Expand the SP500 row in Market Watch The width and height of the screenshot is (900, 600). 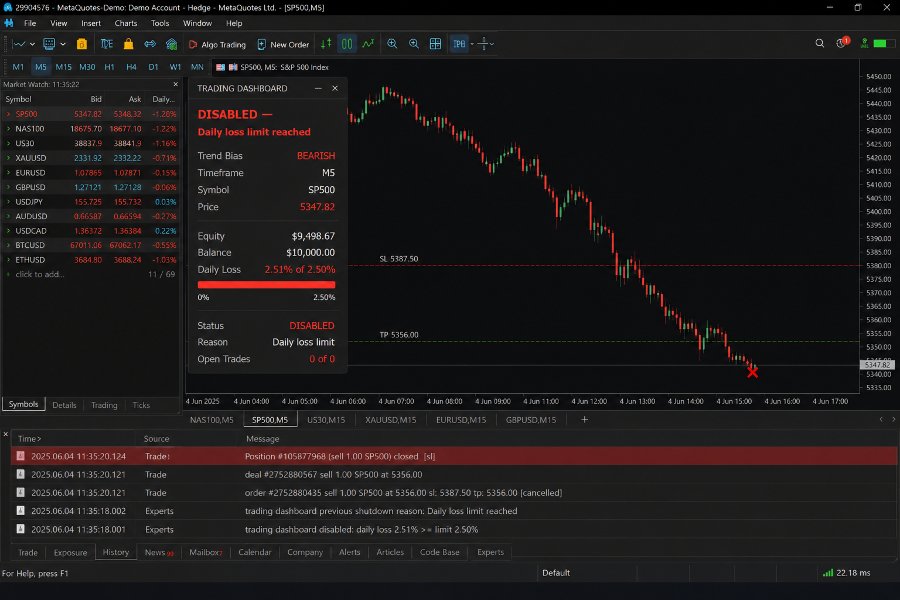tap(8, 114)
